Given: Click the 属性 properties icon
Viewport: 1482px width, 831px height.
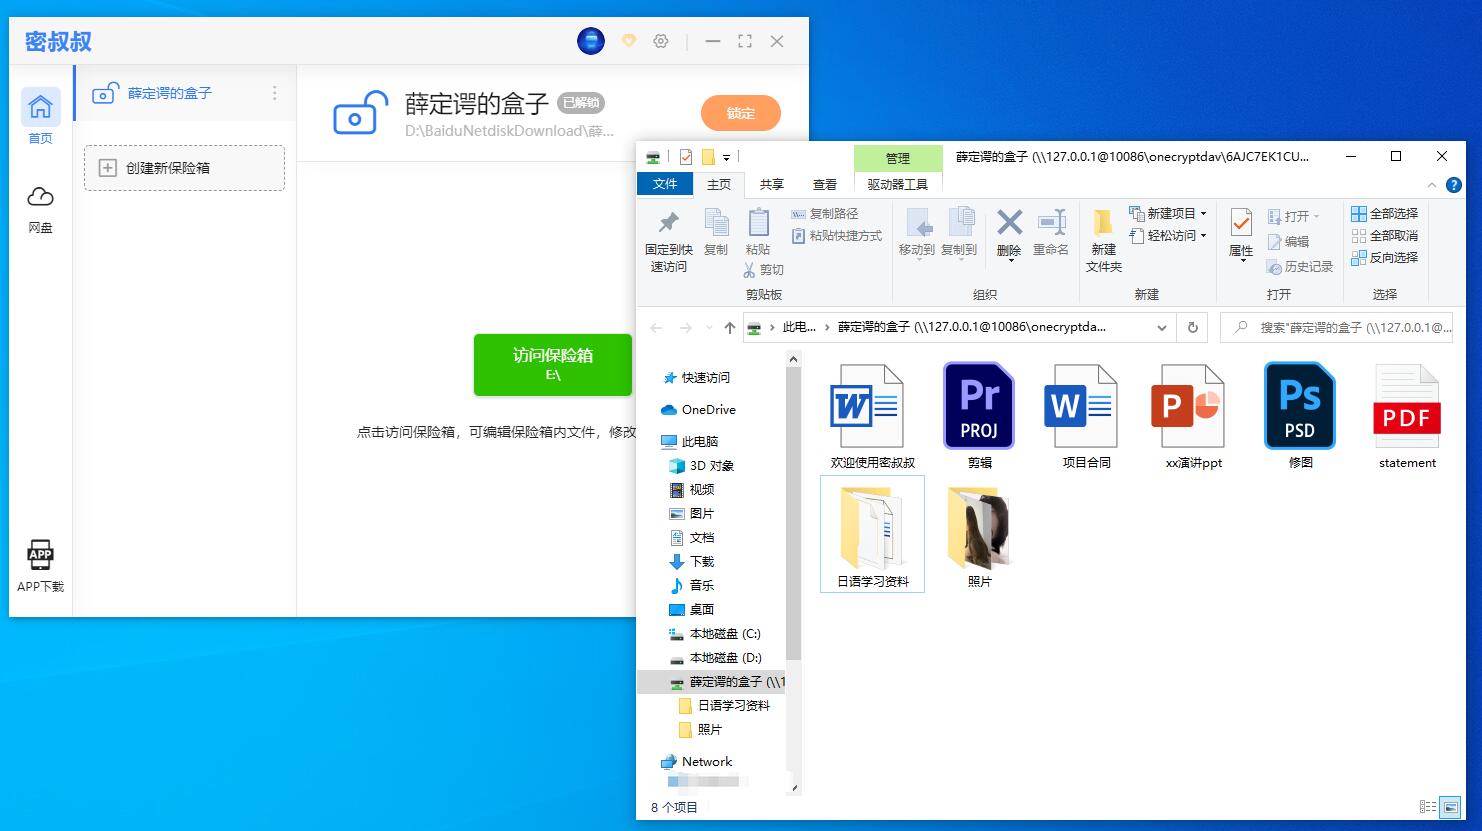Looking at the screenshot, I should tap(1240, 224).
